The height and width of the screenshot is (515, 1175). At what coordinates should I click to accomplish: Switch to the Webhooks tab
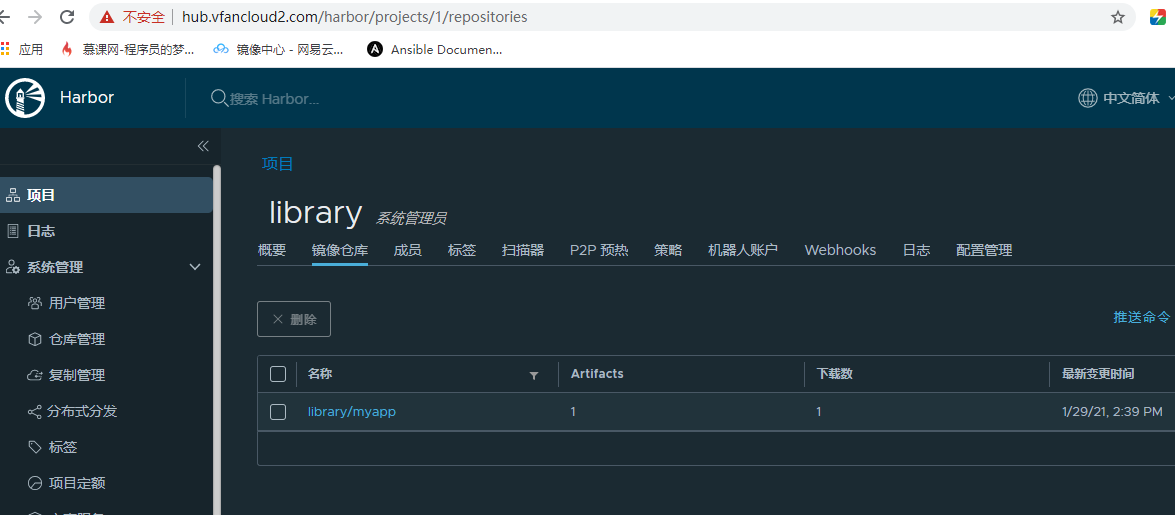click(840, 250)
